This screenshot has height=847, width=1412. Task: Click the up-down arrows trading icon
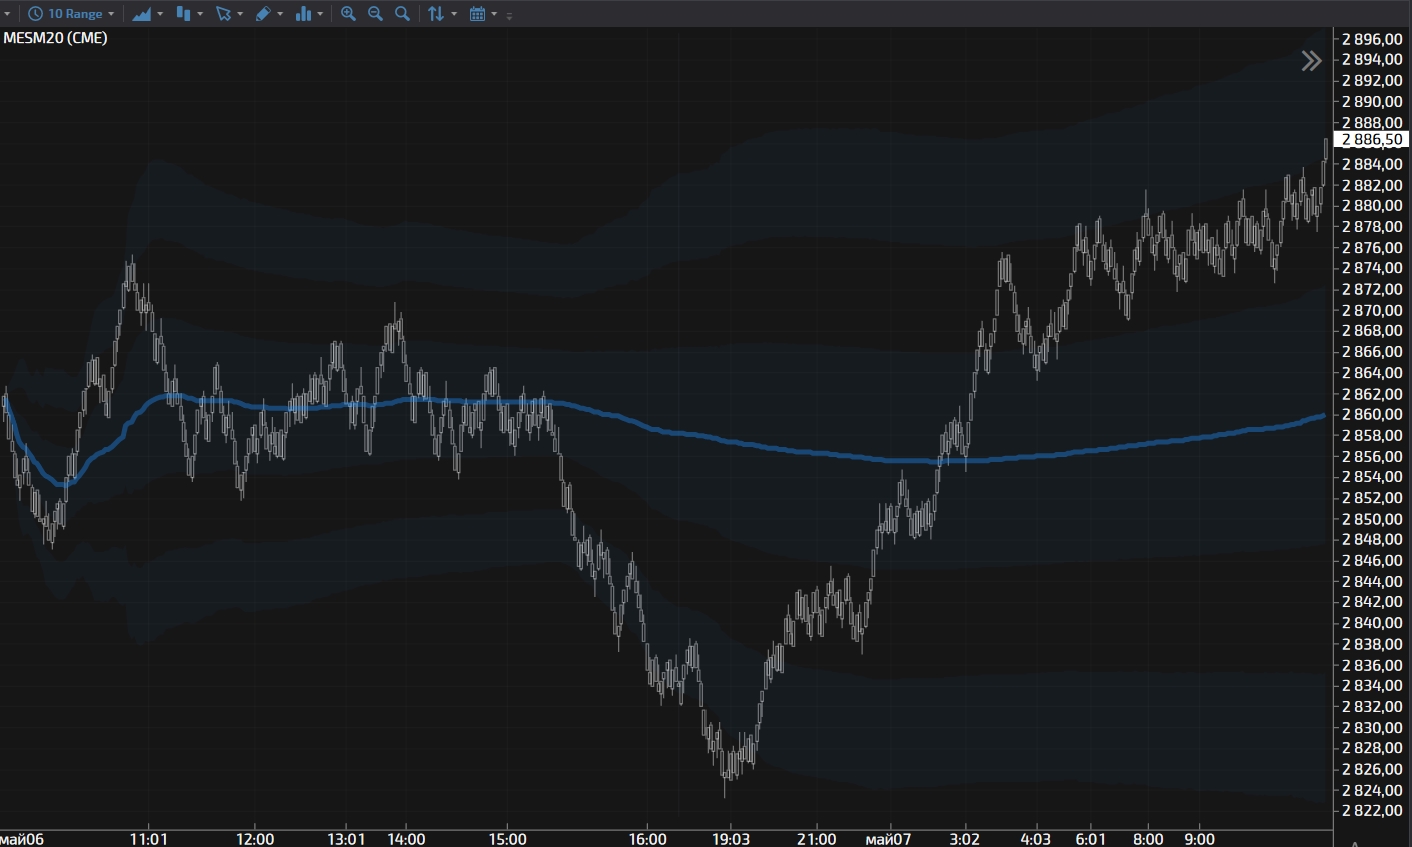(x=436, y=14)
